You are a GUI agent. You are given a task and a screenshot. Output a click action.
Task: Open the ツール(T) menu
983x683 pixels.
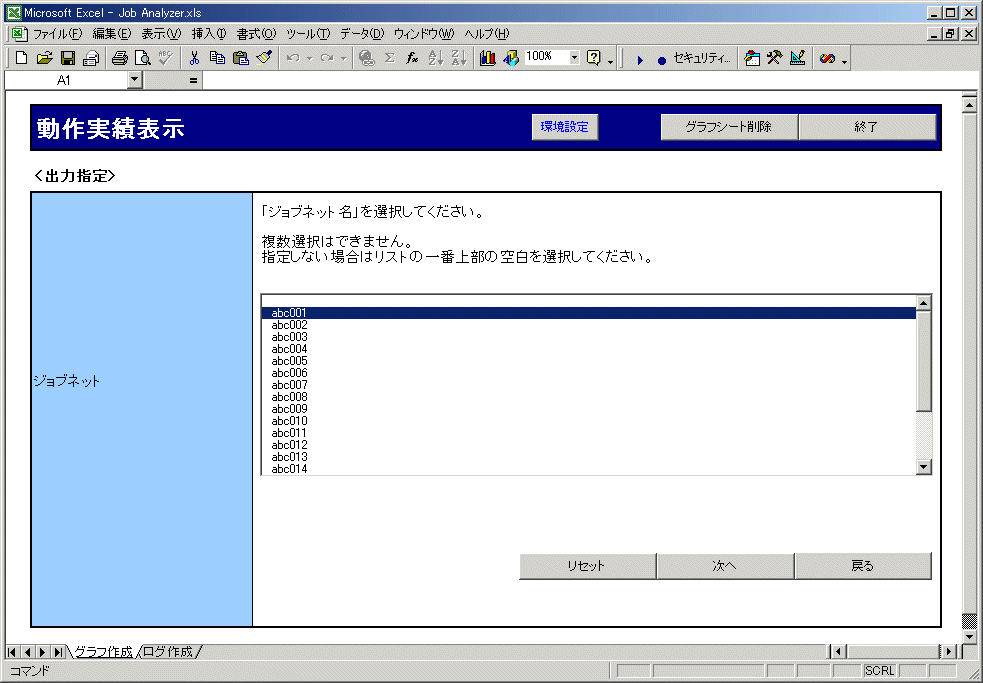pyautogui.click(x=308, y=34)
